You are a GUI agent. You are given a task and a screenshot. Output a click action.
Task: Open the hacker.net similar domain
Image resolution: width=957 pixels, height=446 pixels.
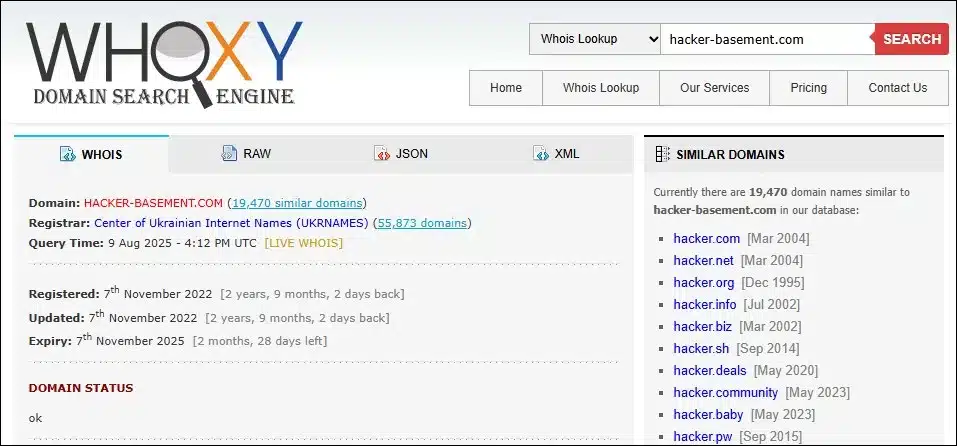point(703,261)
